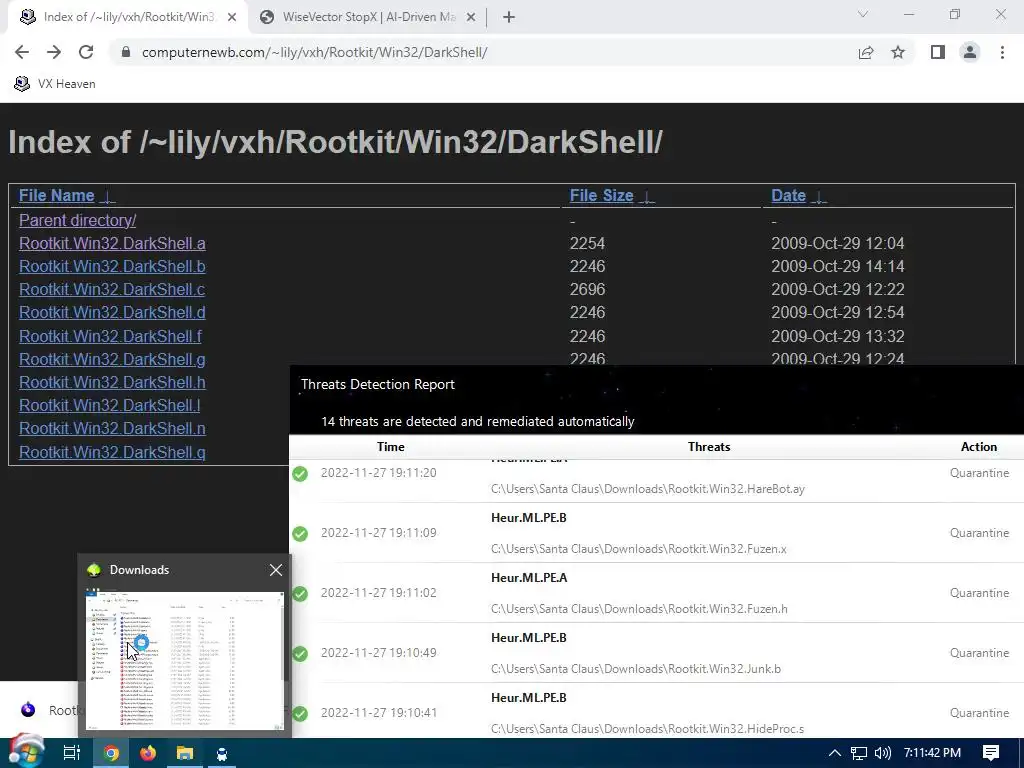Screen dimensions: 1024x768
Task: Open the browser side panel
Action: [x=938, y=52]
